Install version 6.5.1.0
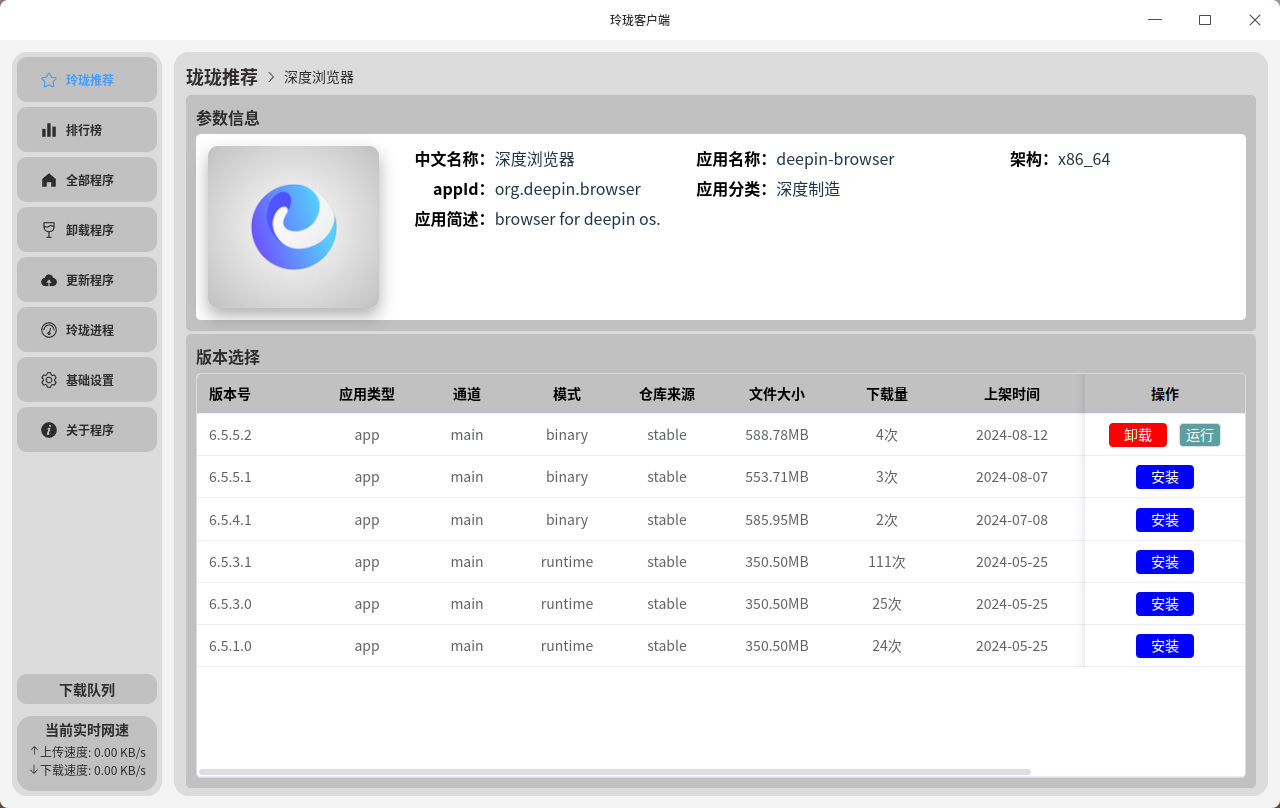This screenshot has width=1280, height=808. click(1165, 646)
